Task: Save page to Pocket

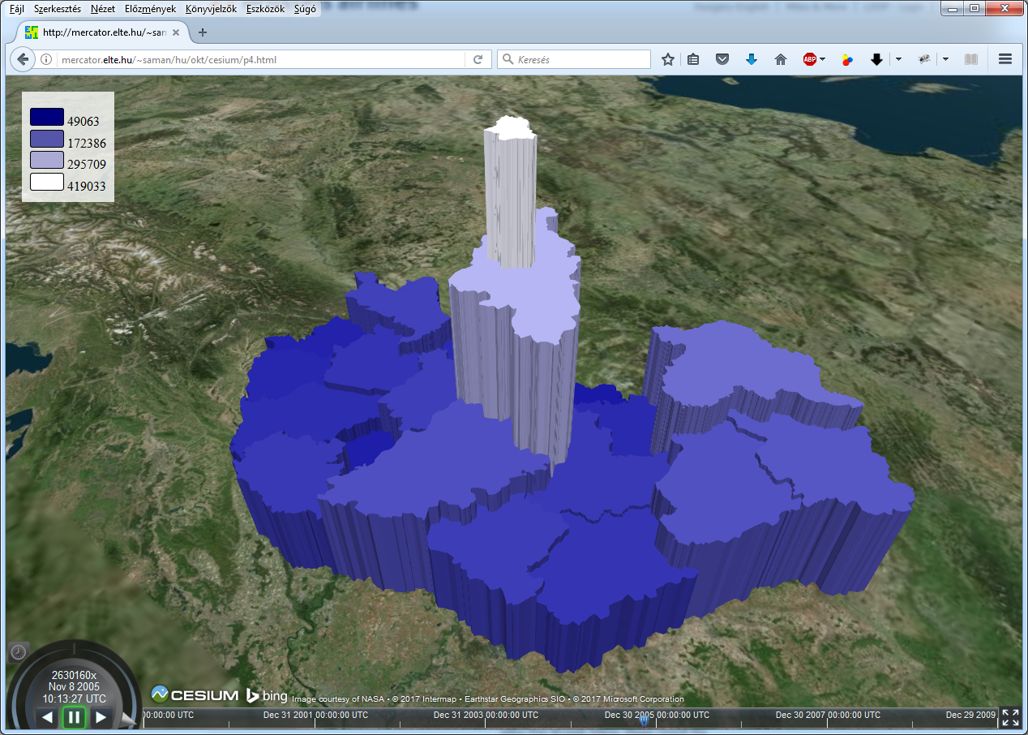Action: tap(722, 59)
